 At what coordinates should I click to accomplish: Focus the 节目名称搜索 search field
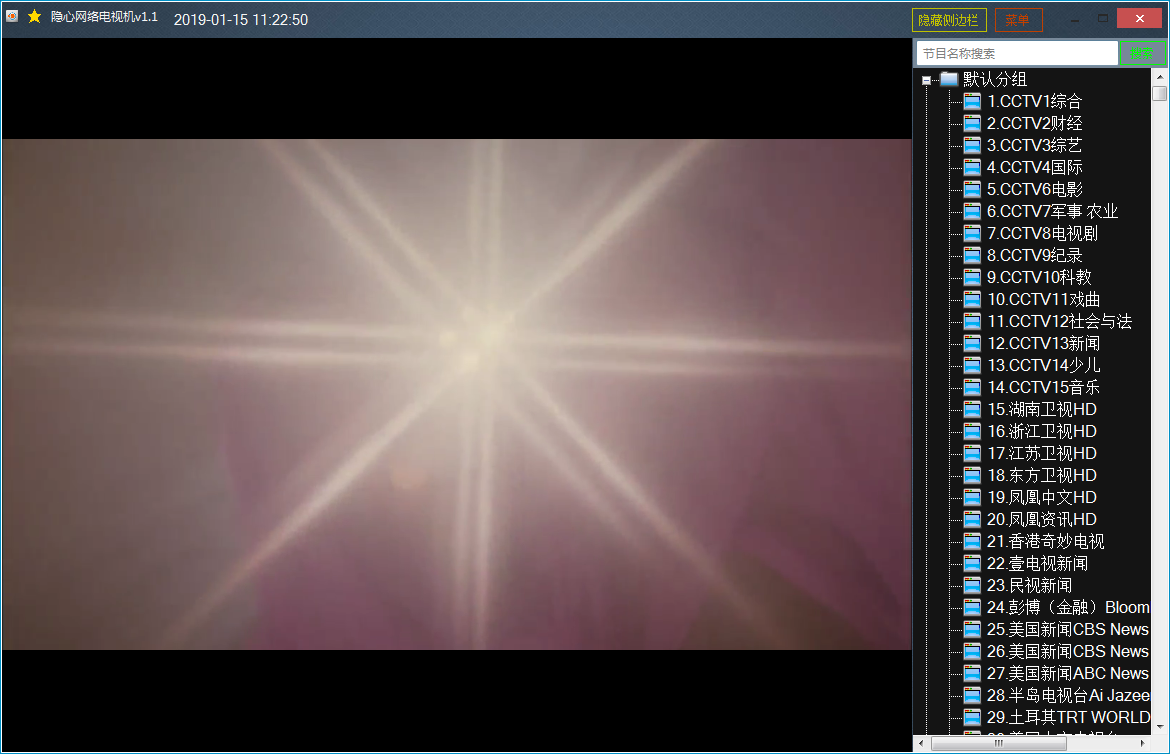(x=1016, y=53)
